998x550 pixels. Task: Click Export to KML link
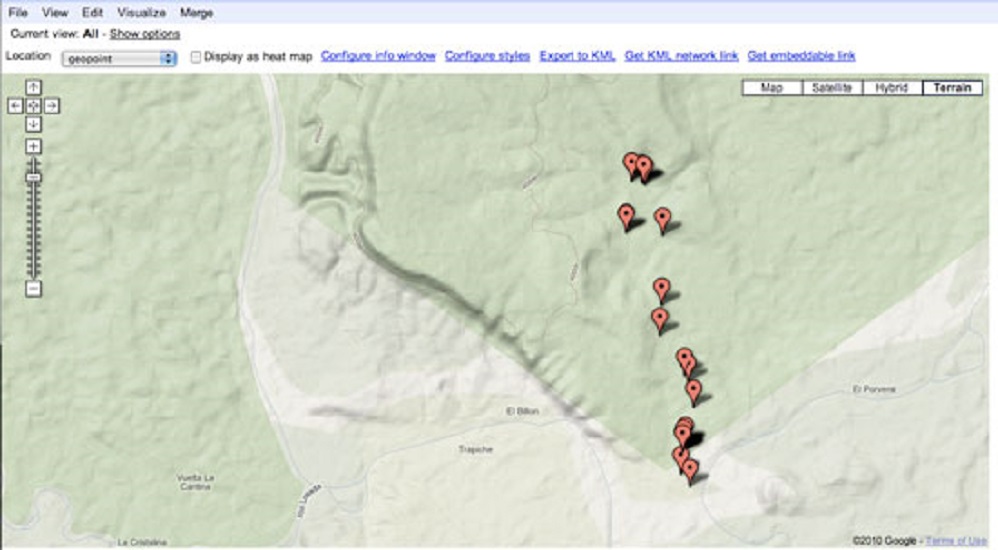(x=577, y=56)
